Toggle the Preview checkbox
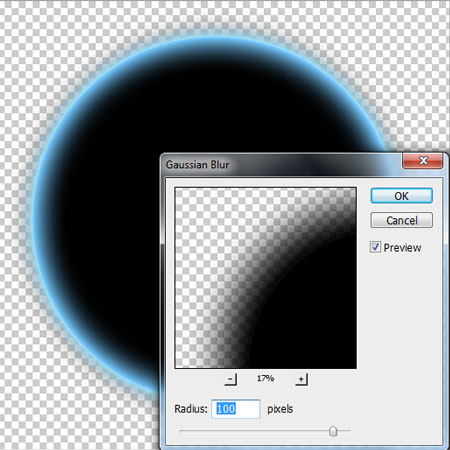 click(375, 247)
